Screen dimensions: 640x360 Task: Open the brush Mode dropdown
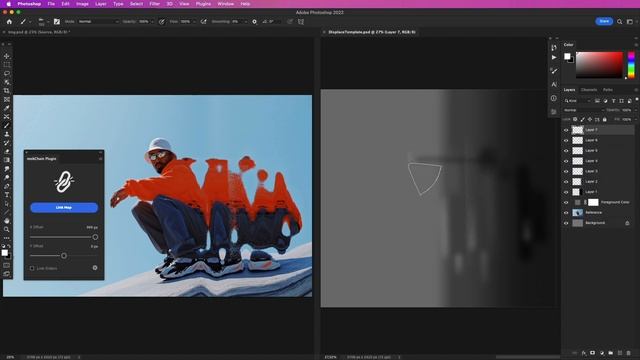pos(98,22)
